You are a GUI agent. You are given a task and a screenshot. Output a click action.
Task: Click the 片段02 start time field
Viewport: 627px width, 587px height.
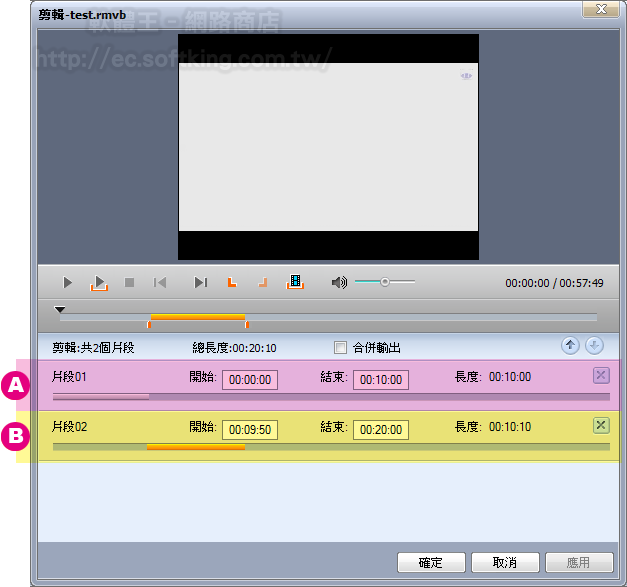coord(250,430)
